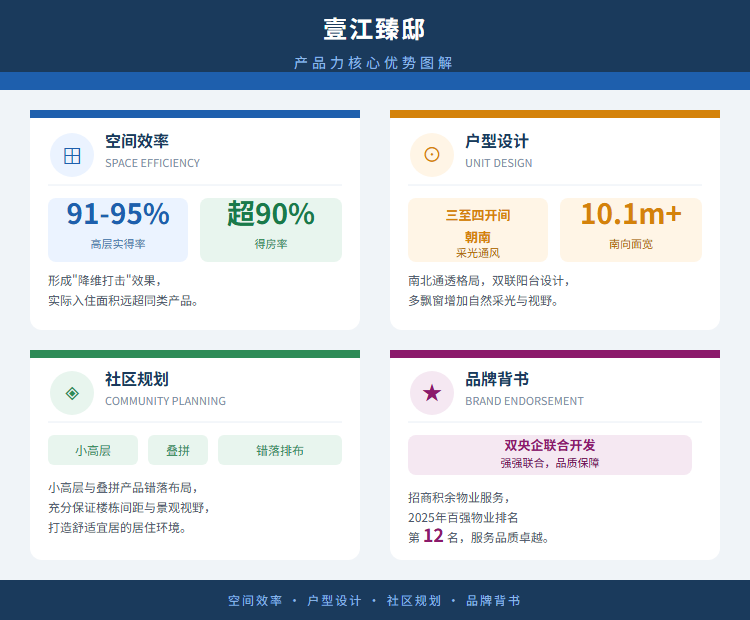Click the 三至四开间朝南 box
This screenshot has height=620, width=750.
(478, 230)
